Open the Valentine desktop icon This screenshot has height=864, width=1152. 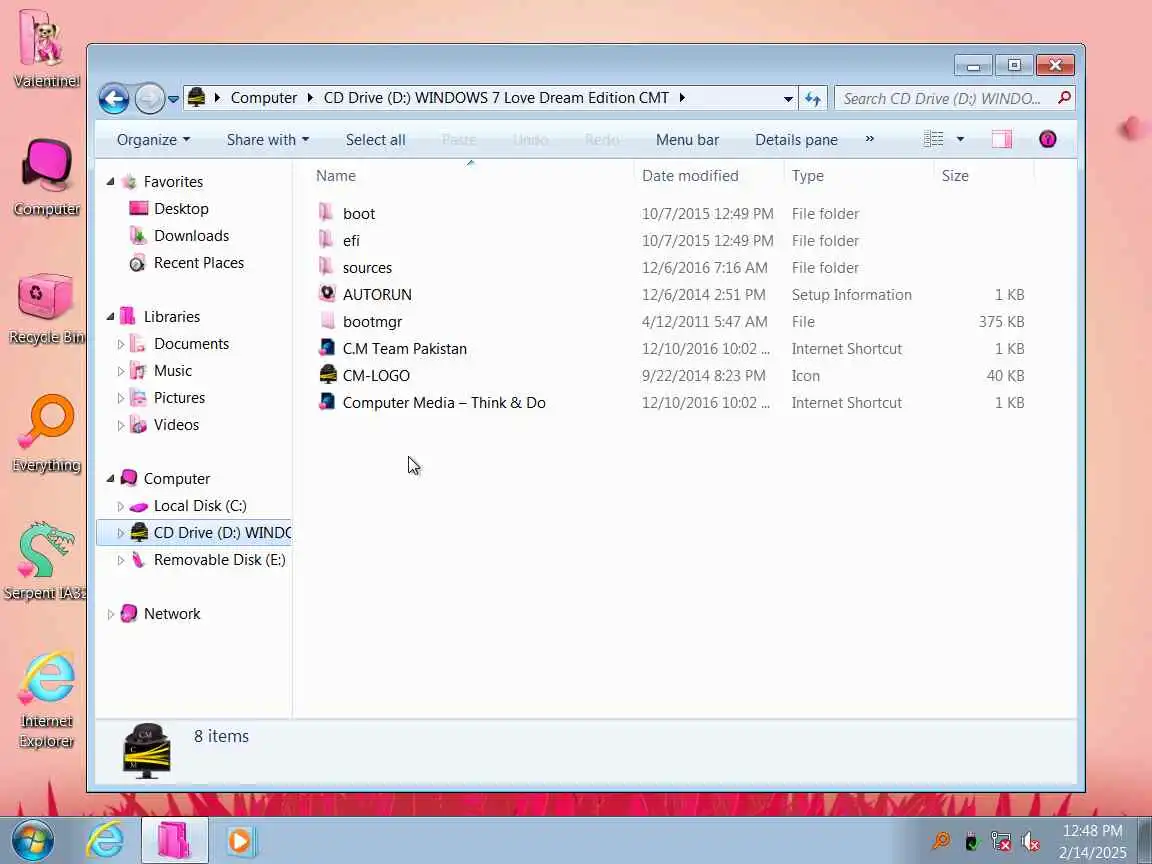coord(44,48)
